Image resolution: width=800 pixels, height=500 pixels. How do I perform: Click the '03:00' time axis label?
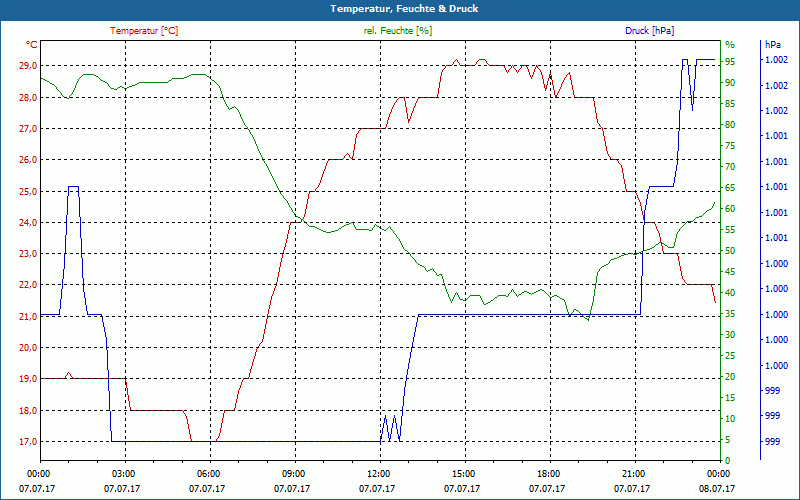pos(123,473)
